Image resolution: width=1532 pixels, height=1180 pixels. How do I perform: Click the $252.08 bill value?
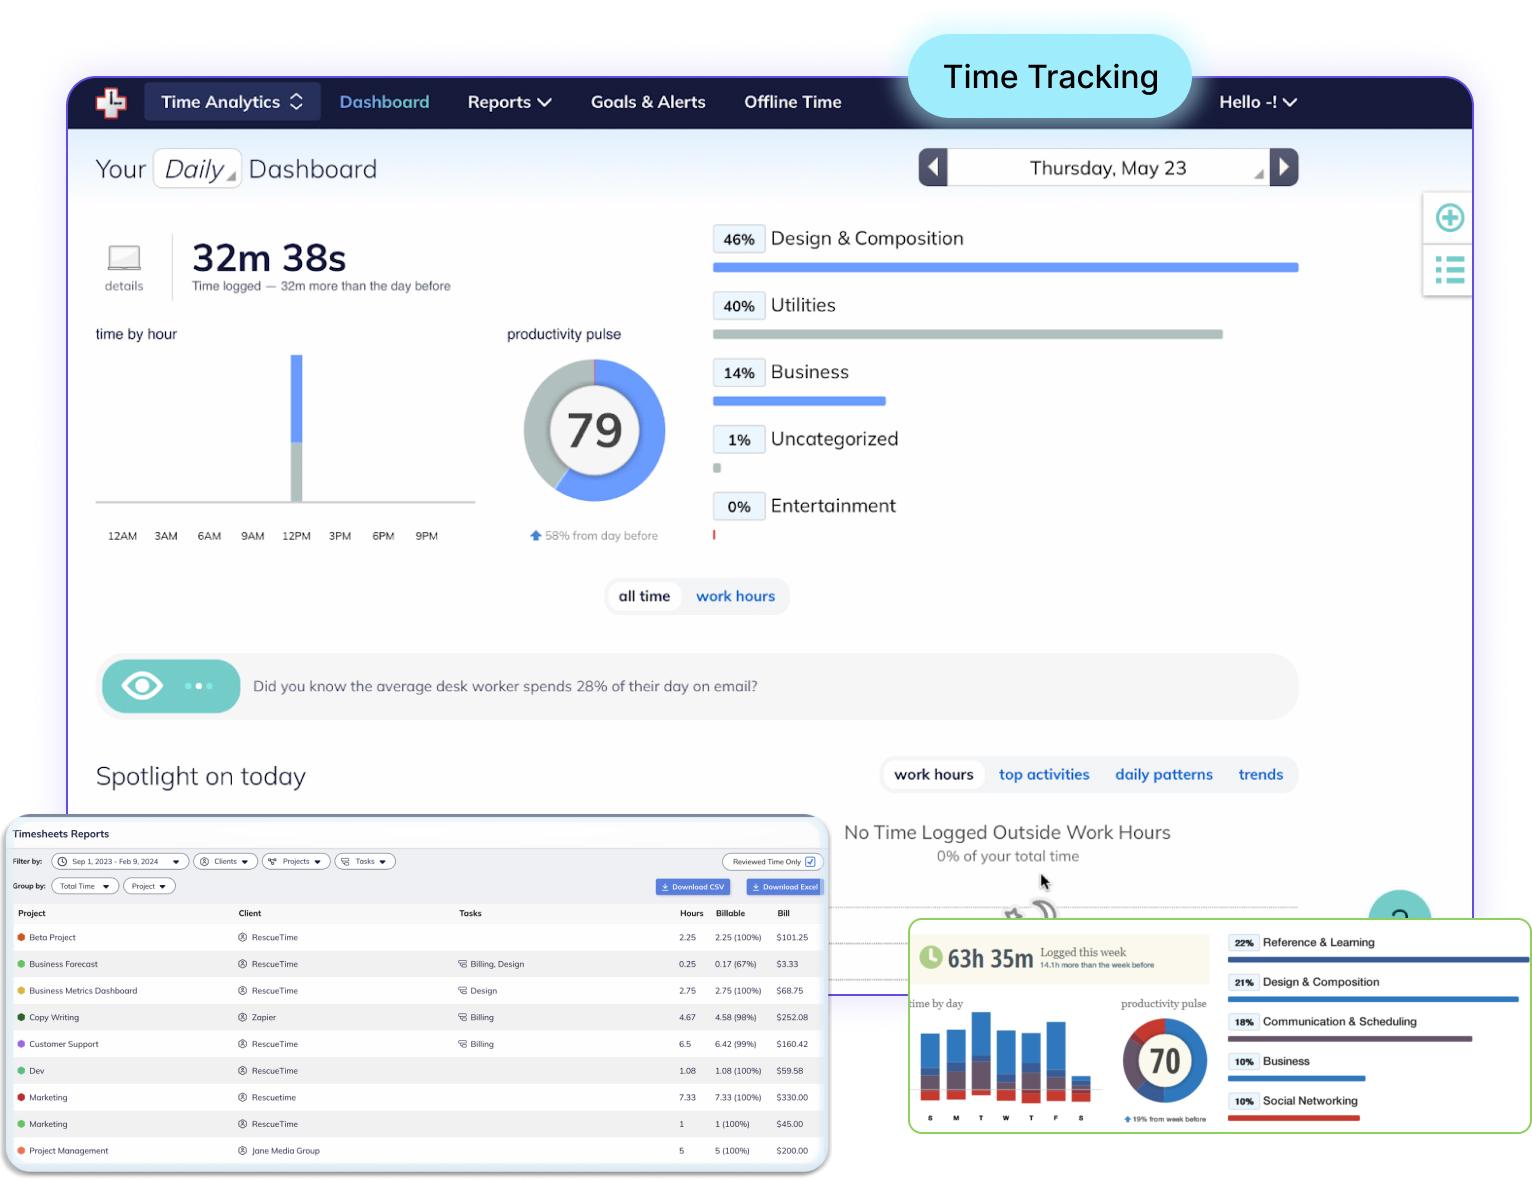pyautogui.click(x=792, y=1018)
